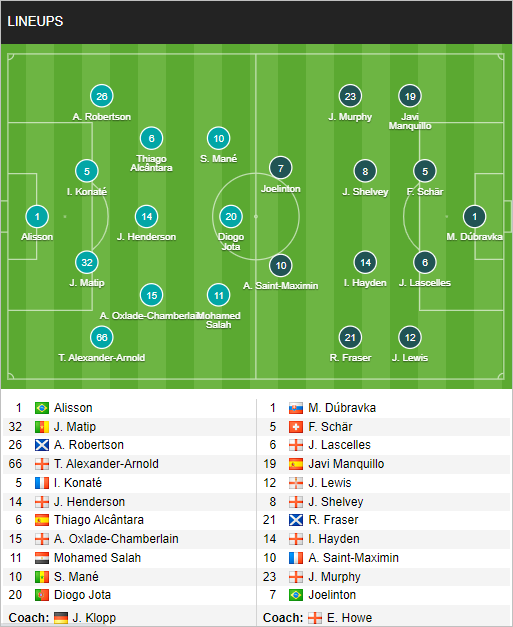Screen dimensions: 513x627
Task: Click Thiago Alcântara's number 6 marker
Action: pyautogui.click(x=151, y=138)
